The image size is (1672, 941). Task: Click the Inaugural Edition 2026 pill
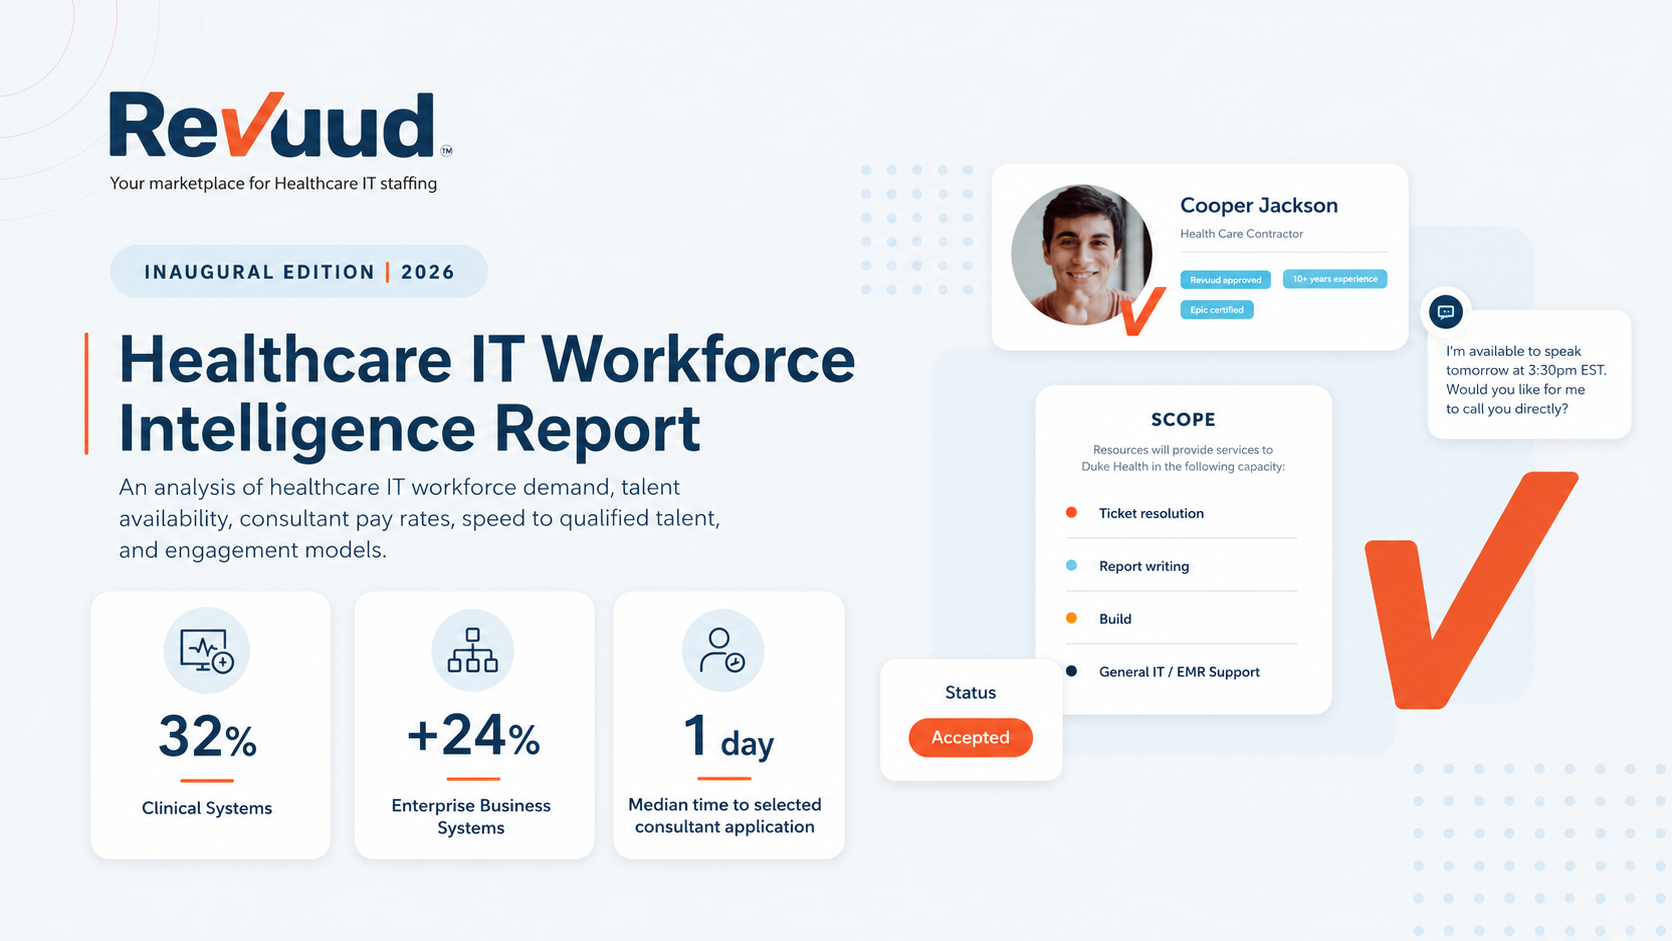point(299,271)
